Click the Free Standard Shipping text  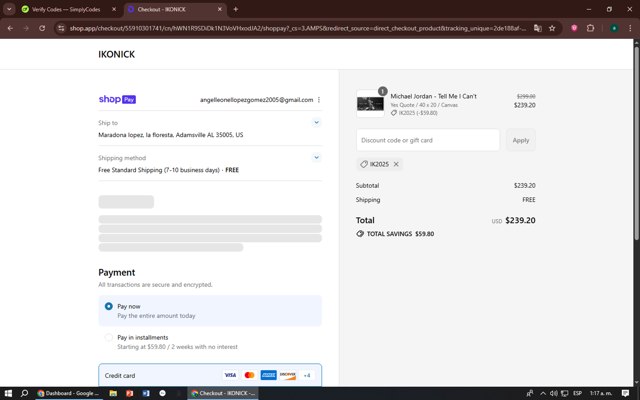[169, 170]
